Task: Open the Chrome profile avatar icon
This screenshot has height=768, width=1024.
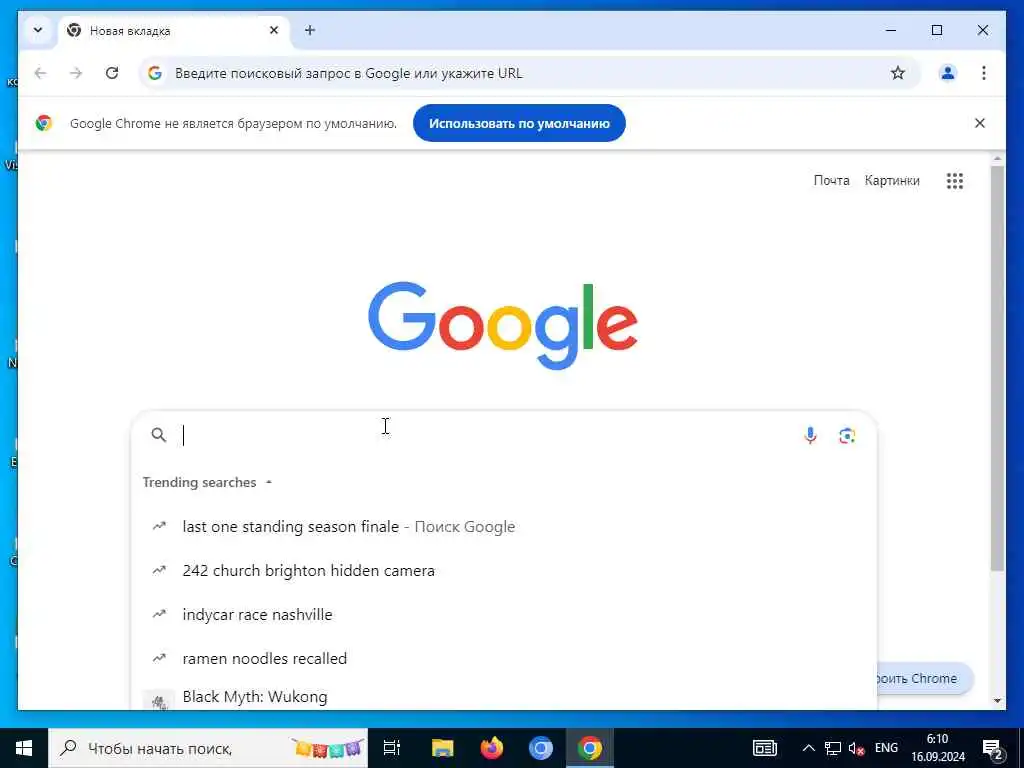Action: [948, 73]
